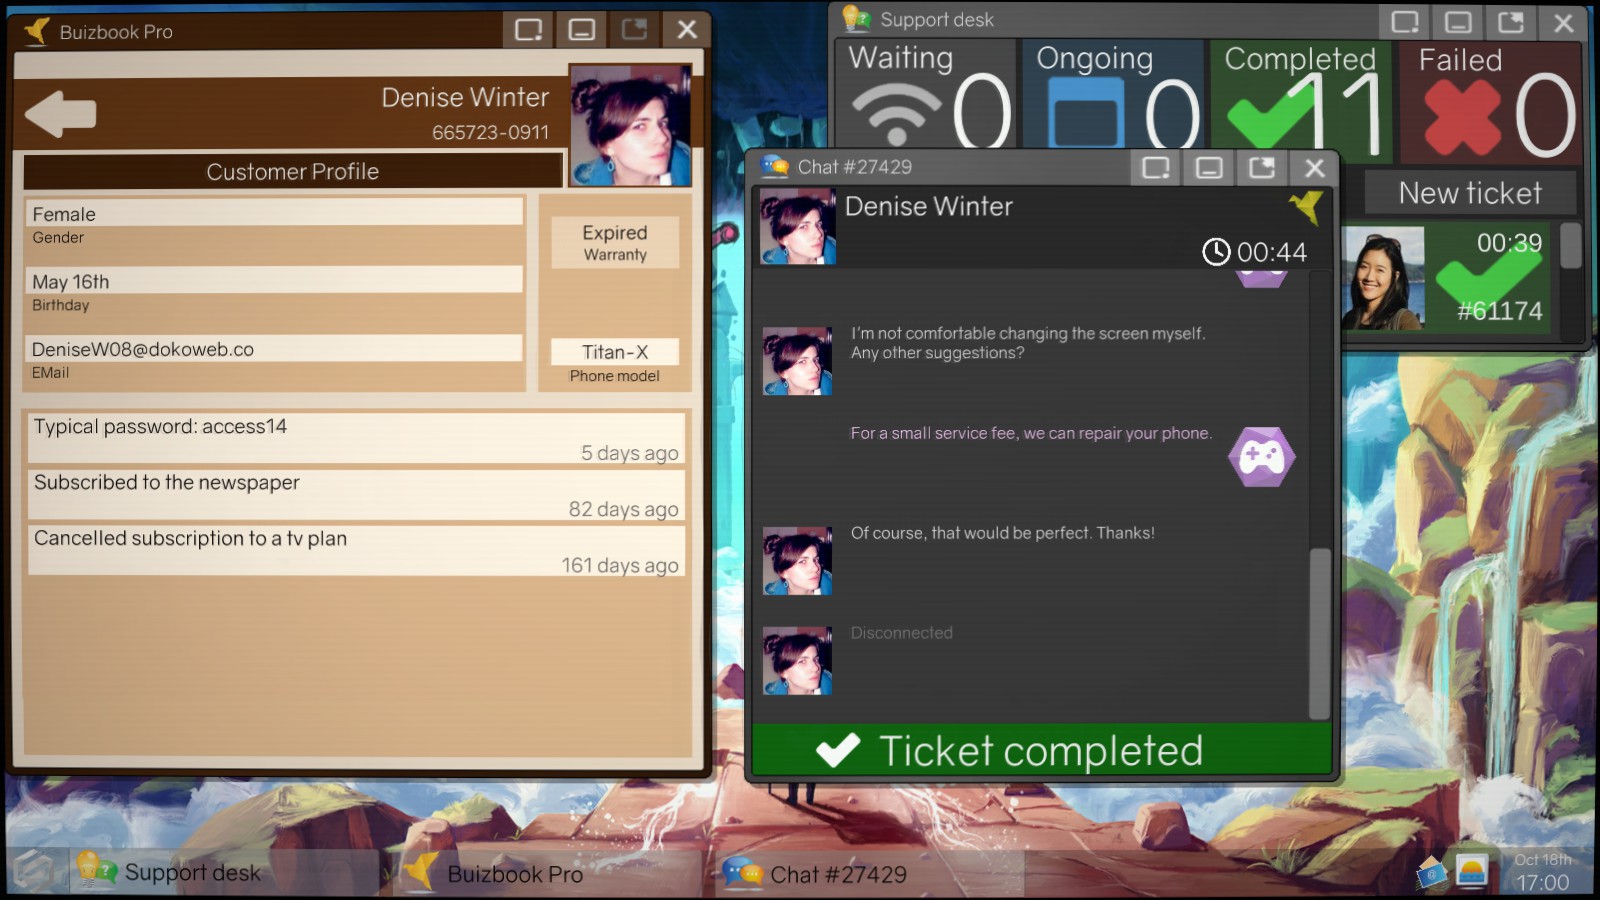Click the Ticket completed banner
1600x900 pixels.
tap(1041, 750)
